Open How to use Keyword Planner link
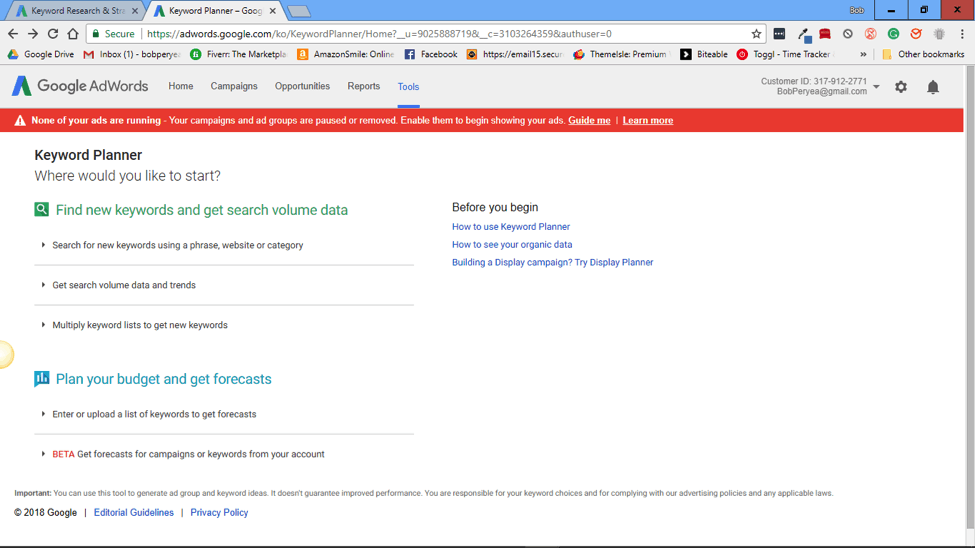The image size is (975, 548). (511, 227)
